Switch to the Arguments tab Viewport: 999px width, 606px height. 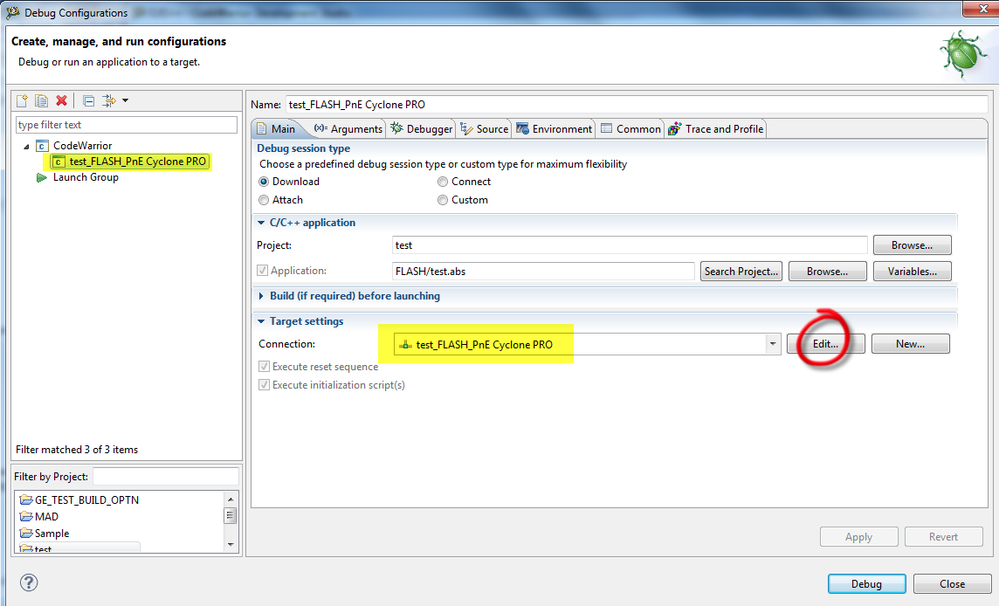(348, 129)
